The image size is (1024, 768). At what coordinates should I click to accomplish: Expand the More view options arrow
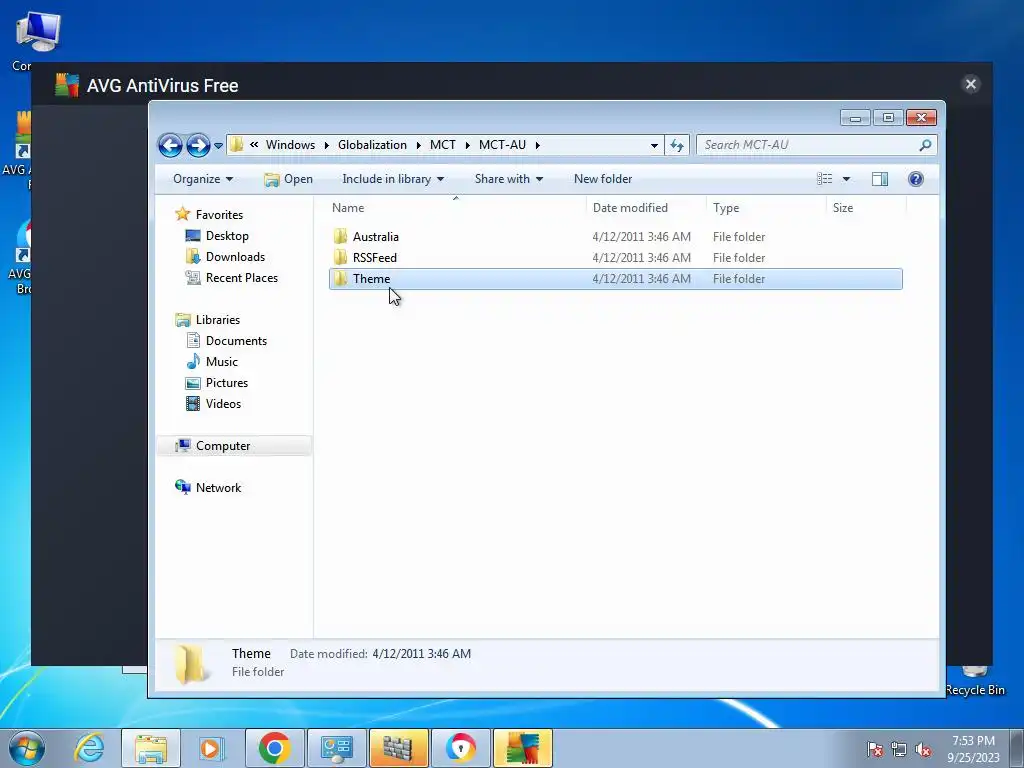pos(846,179)
